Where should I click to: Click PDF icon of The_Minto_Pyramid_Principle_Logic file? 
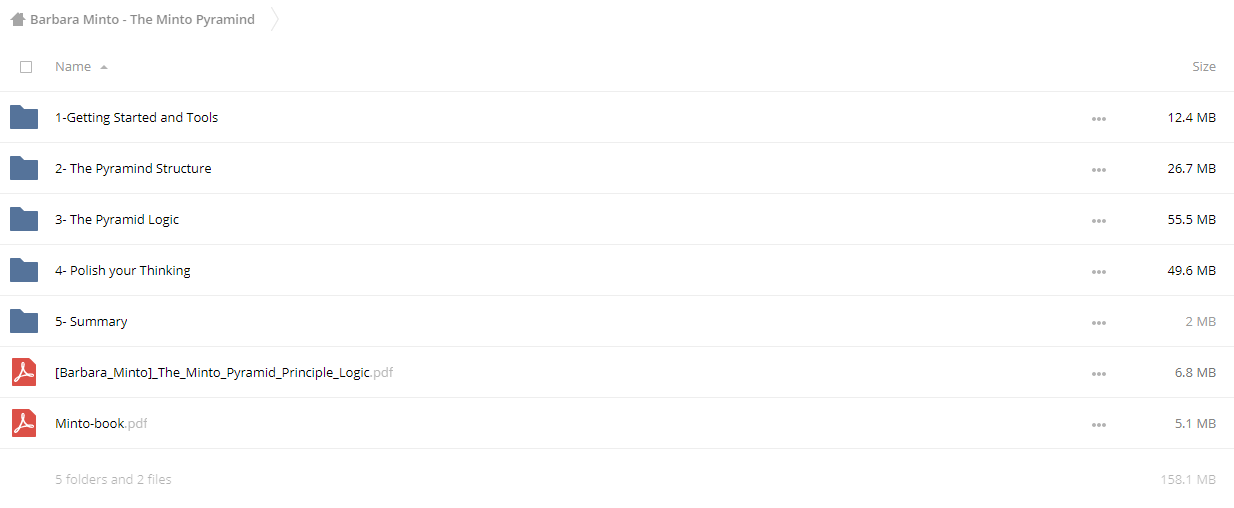pos(24,372)
